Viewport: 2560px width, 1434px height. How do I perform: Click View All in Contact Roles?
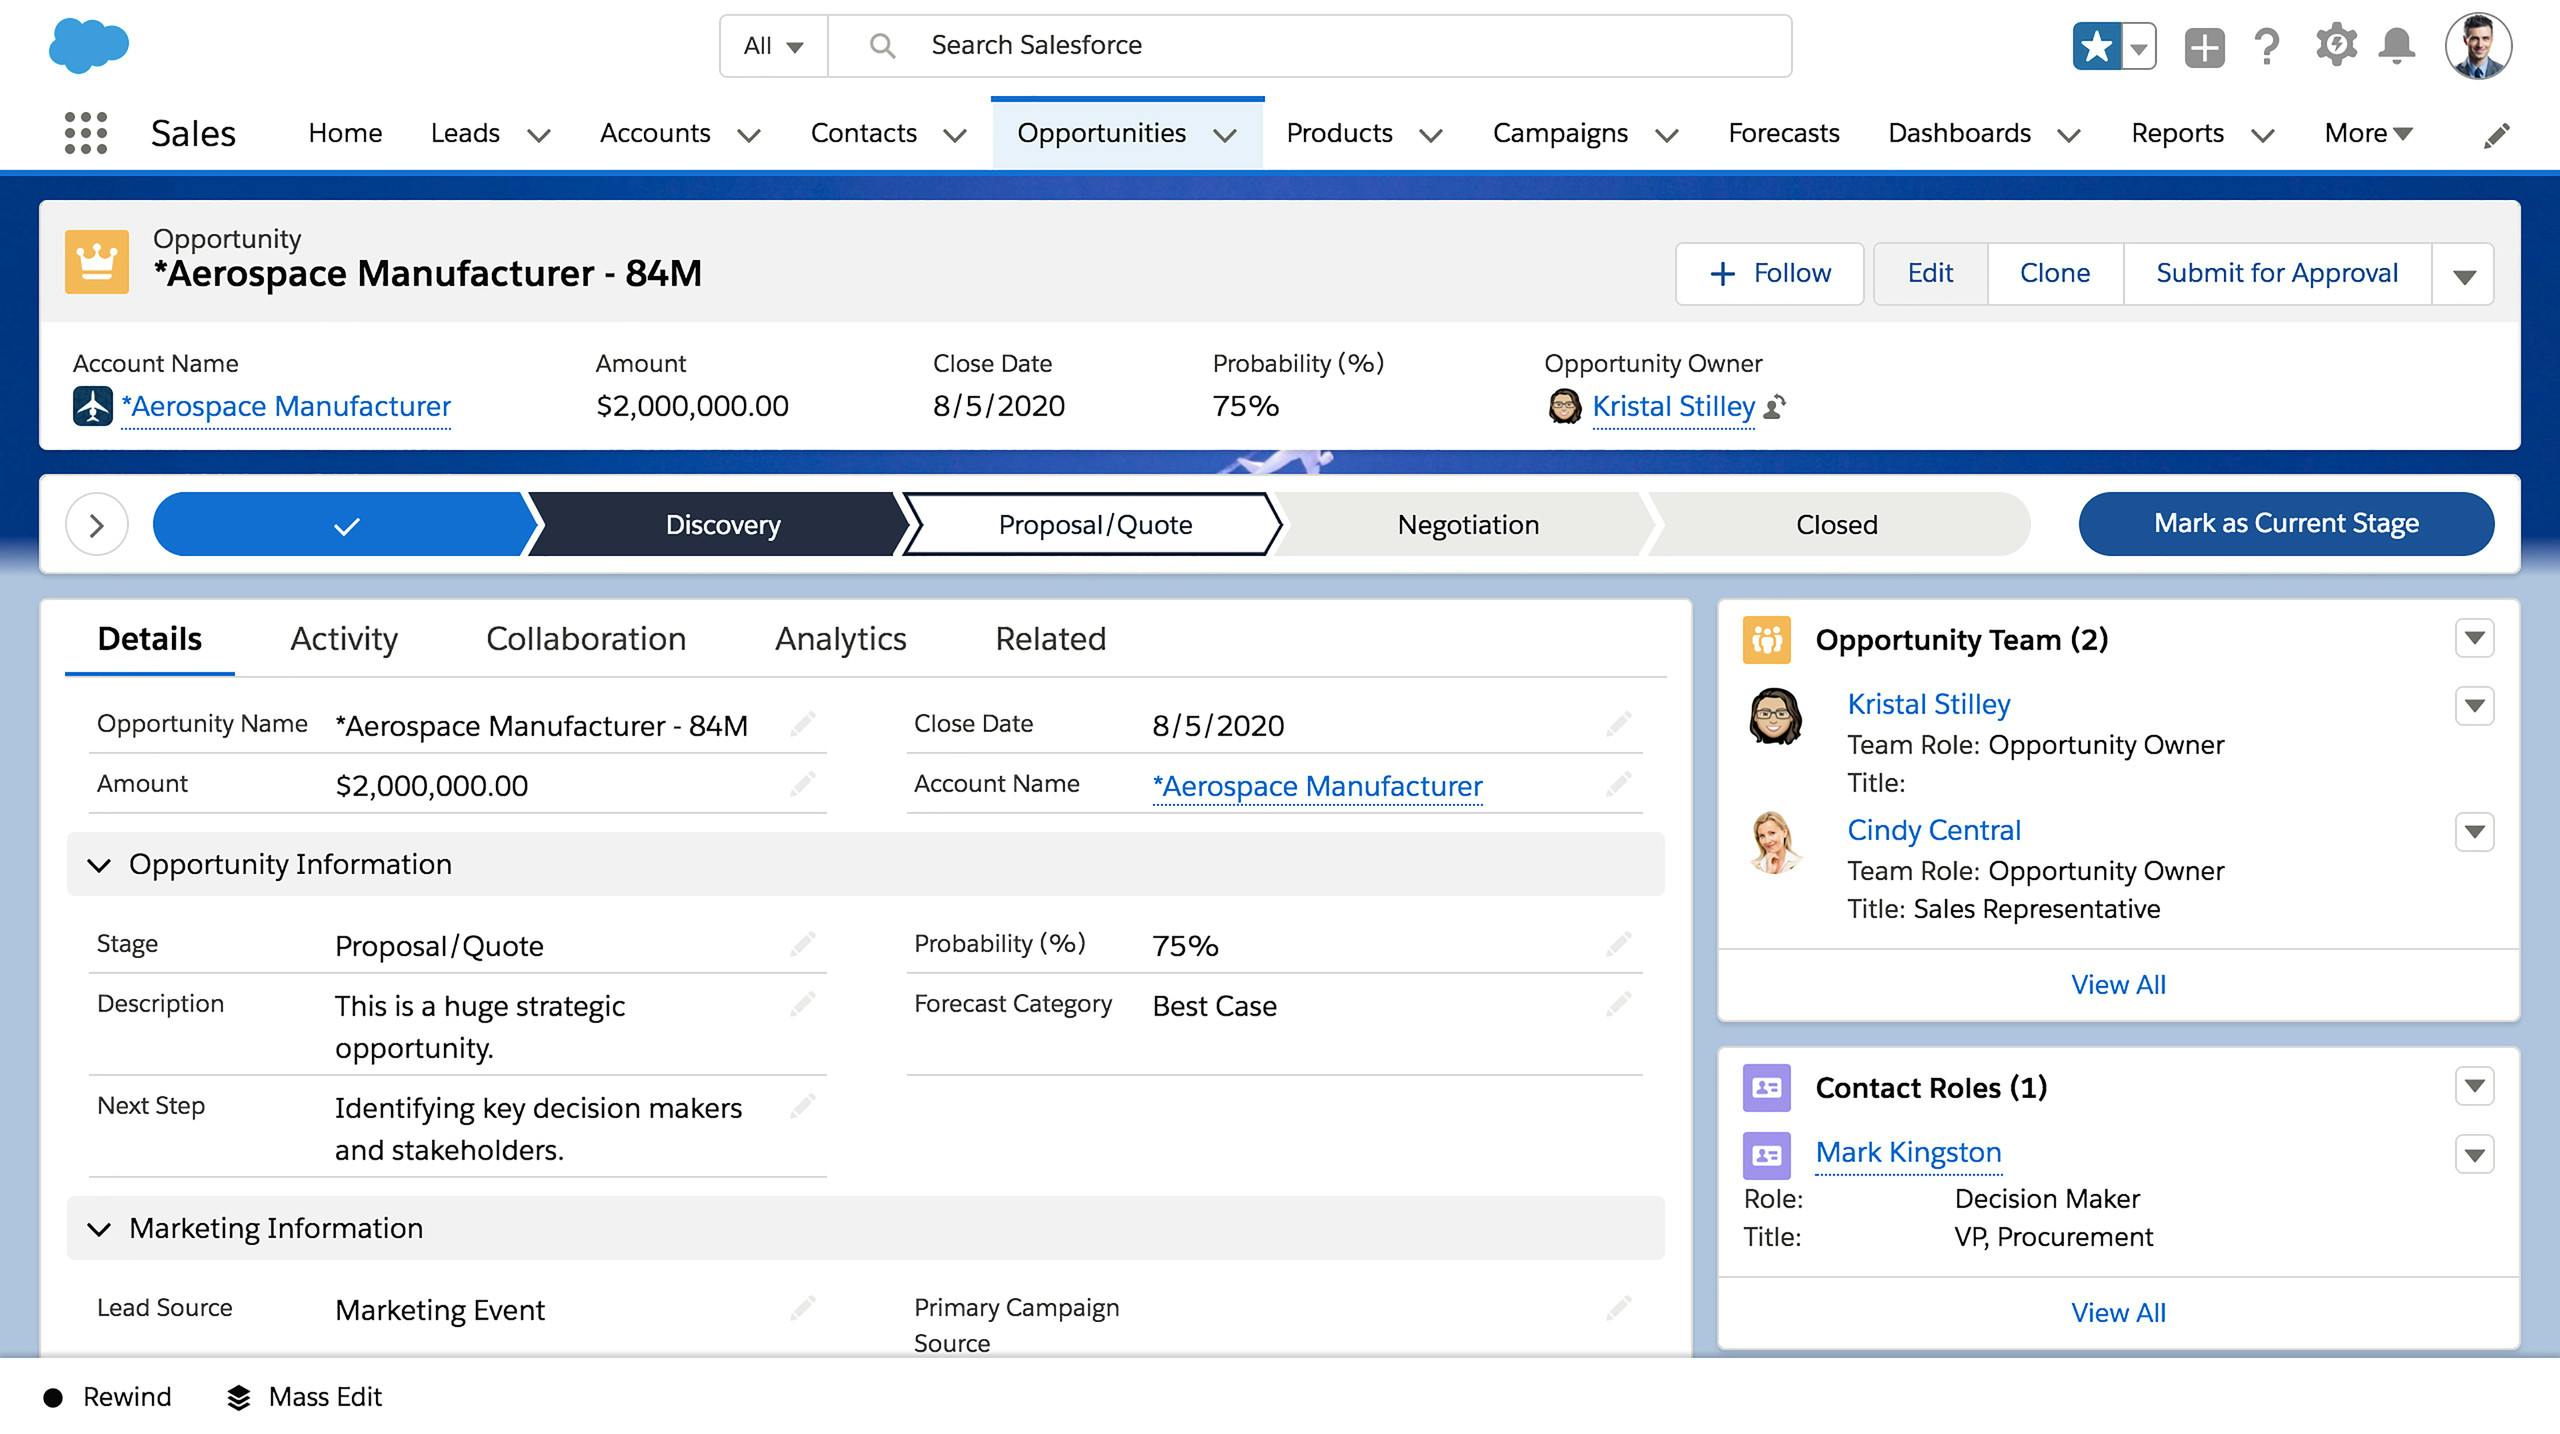point(2119,1311)
